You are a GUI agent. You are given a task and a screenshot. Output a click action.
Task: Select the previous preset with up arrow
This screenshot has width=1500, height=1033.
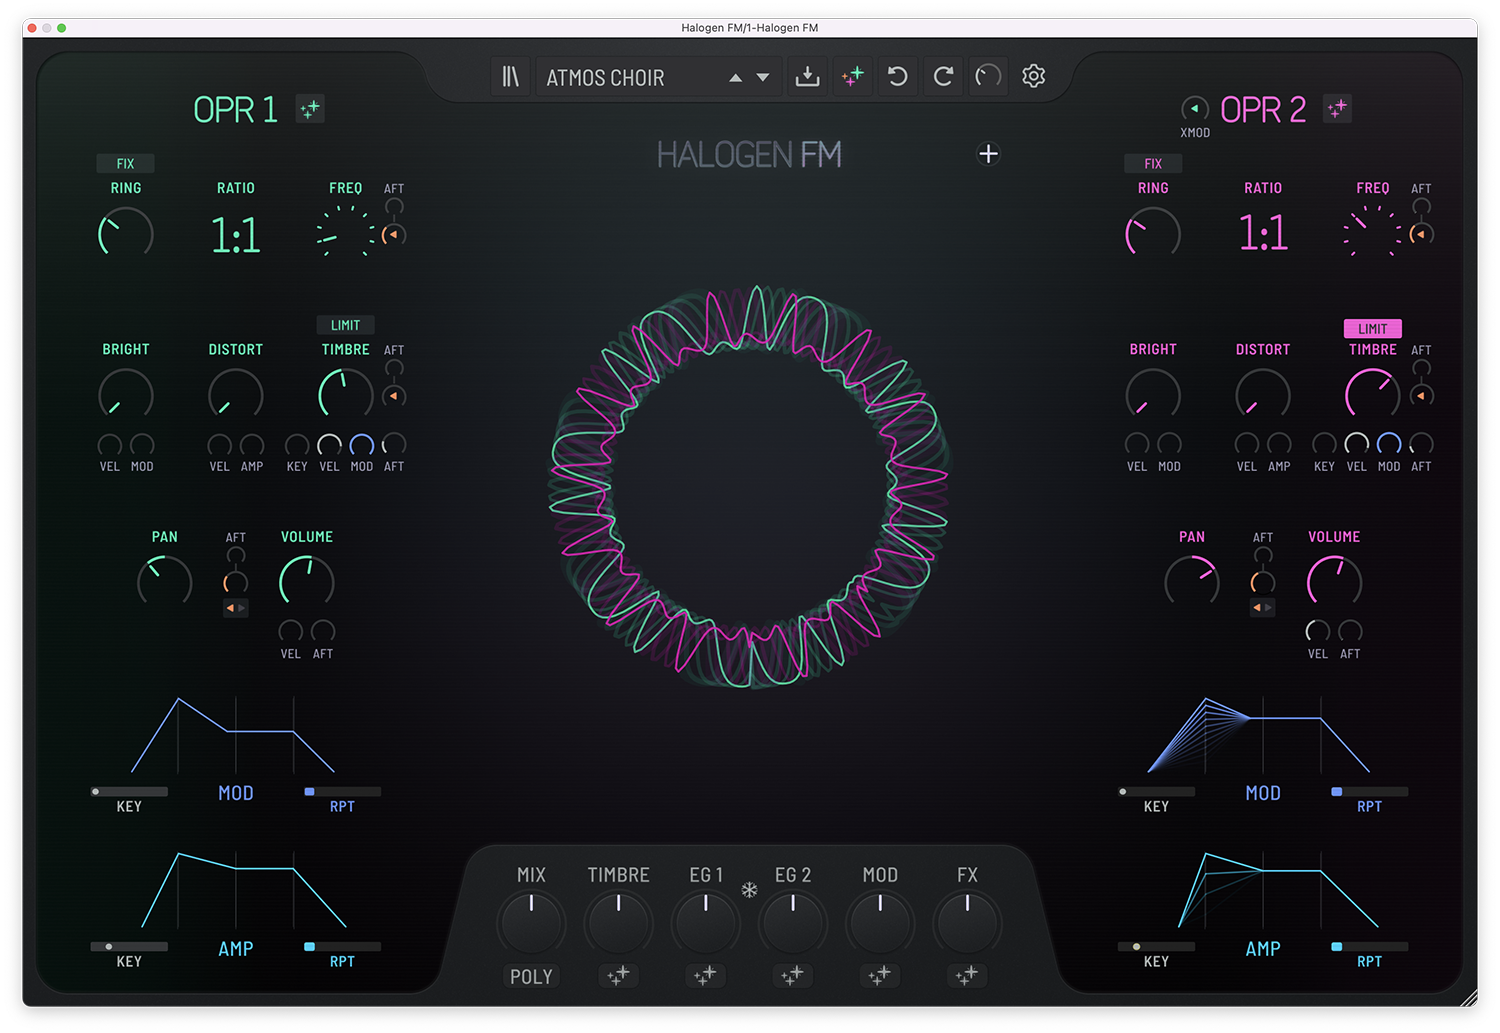(736, 78)
